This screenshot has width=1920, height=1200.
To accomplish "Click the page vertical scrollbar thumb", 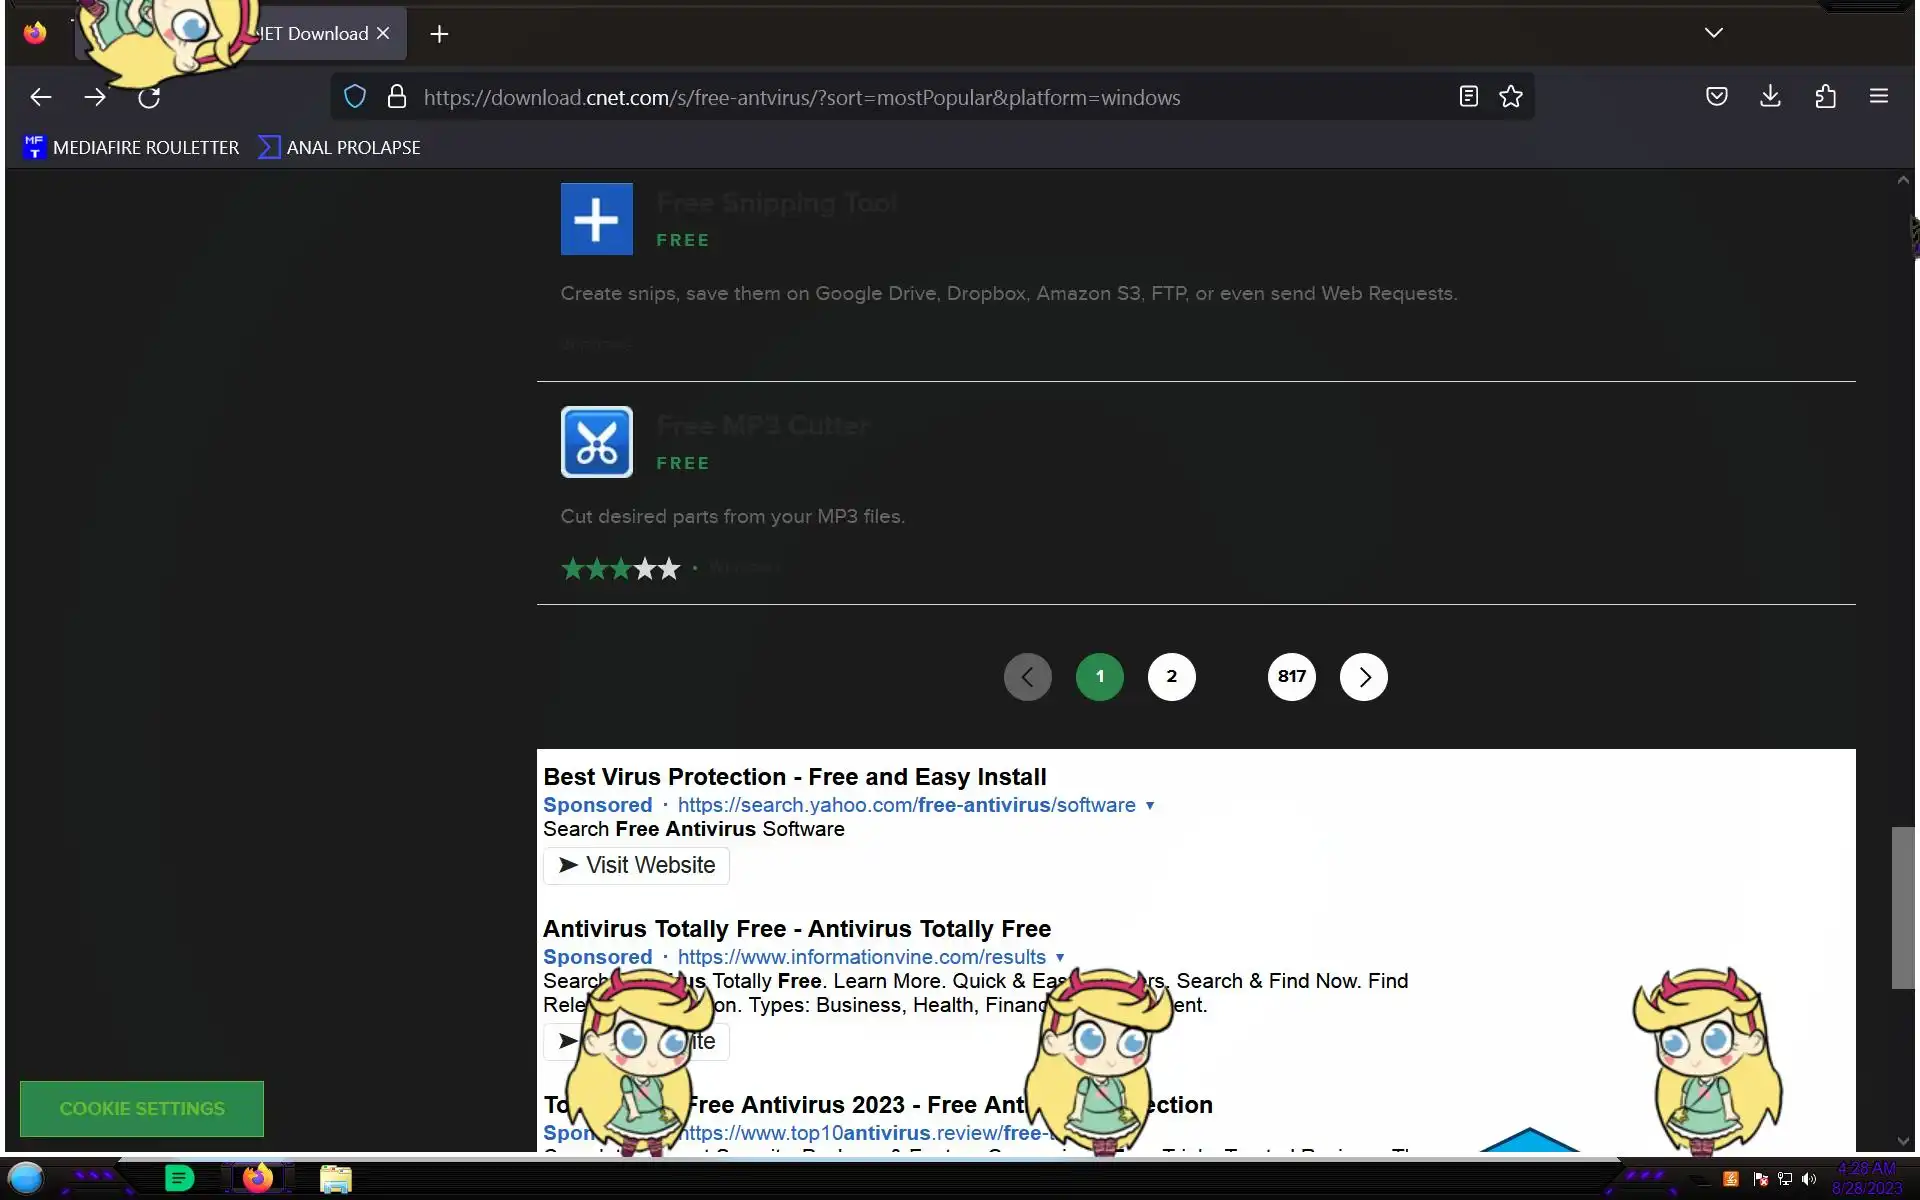I will (1902, 907).
